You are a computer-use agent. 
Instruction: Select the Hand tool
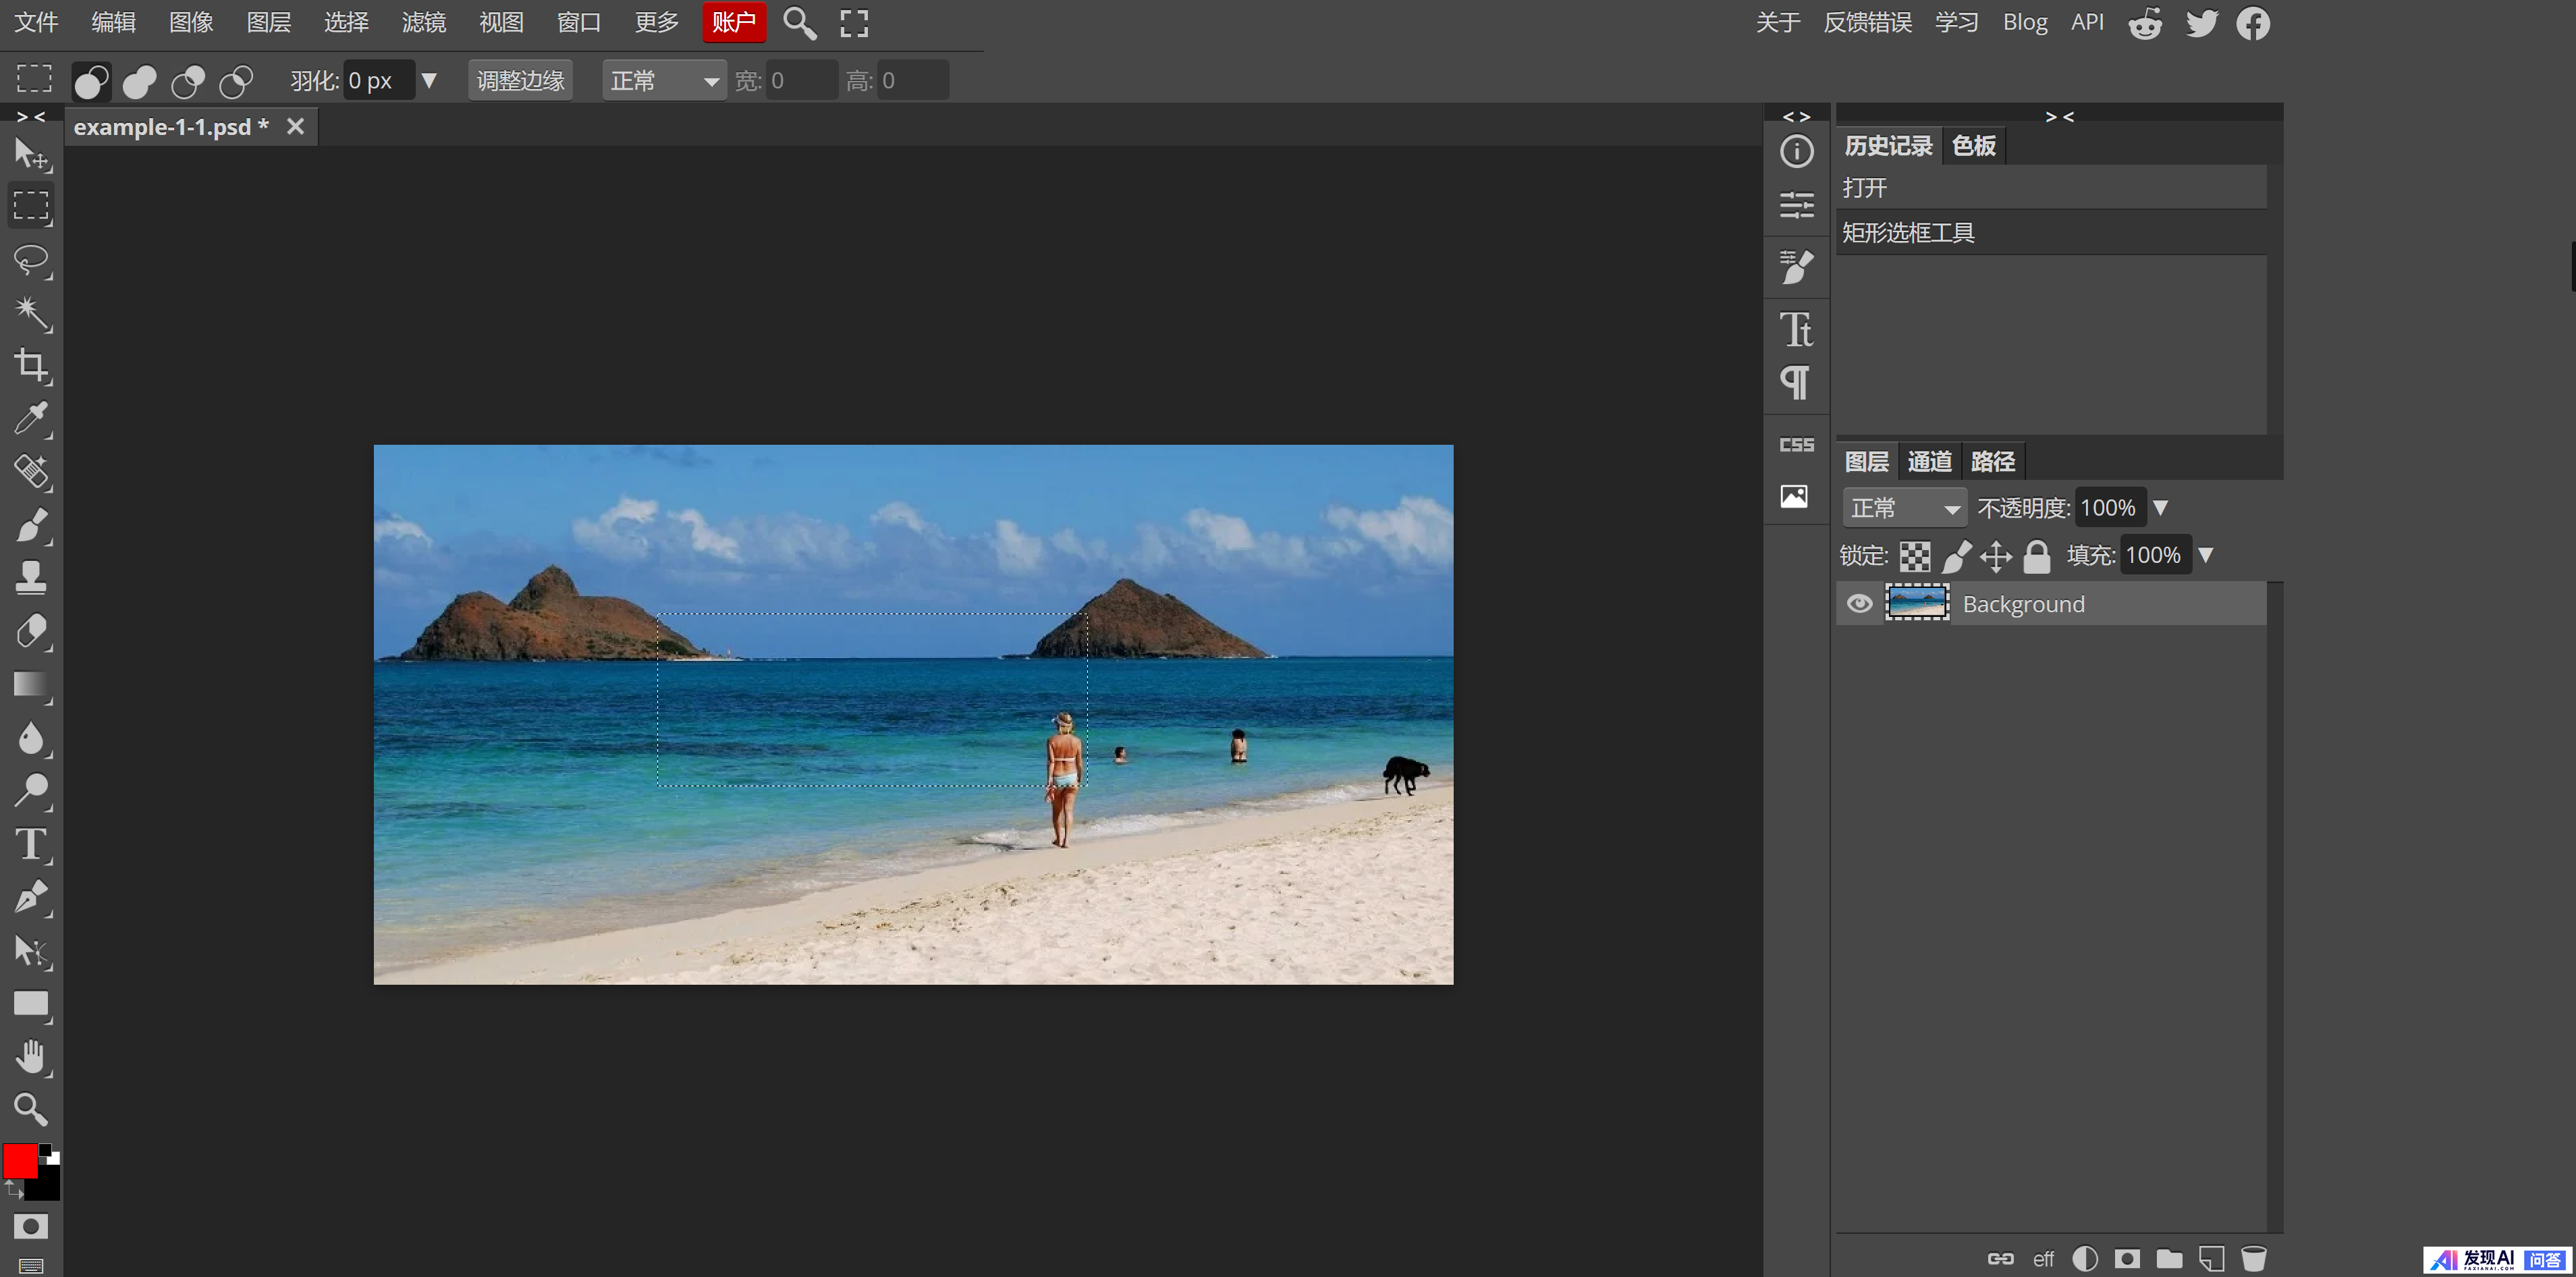31,1057
